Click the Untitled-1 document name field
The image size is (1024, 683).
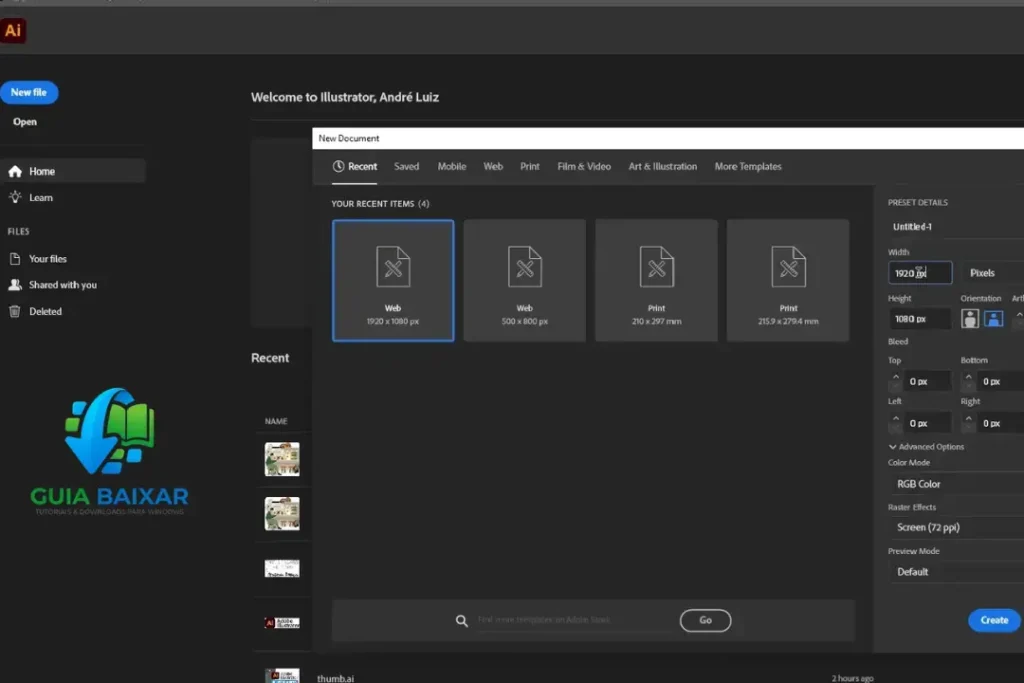(955, 227)
